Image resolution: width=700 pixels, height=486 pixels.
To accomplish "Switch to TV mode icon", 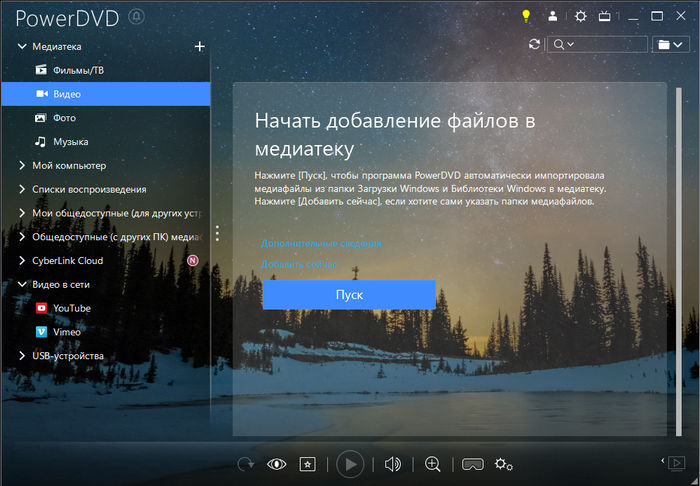I will click(604, 17).
